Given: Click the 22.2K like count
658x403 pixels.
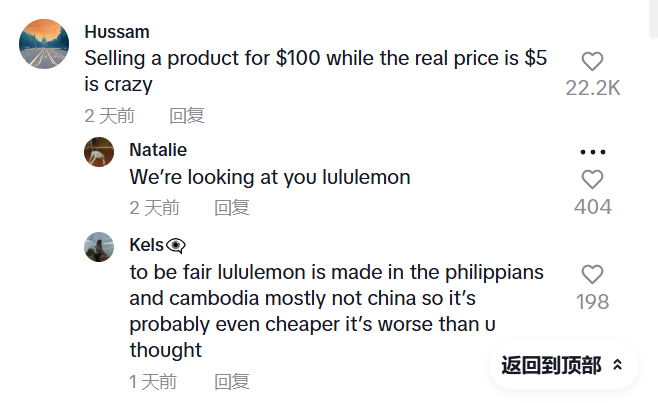Looking at the screenshot, I should point(592,88).
